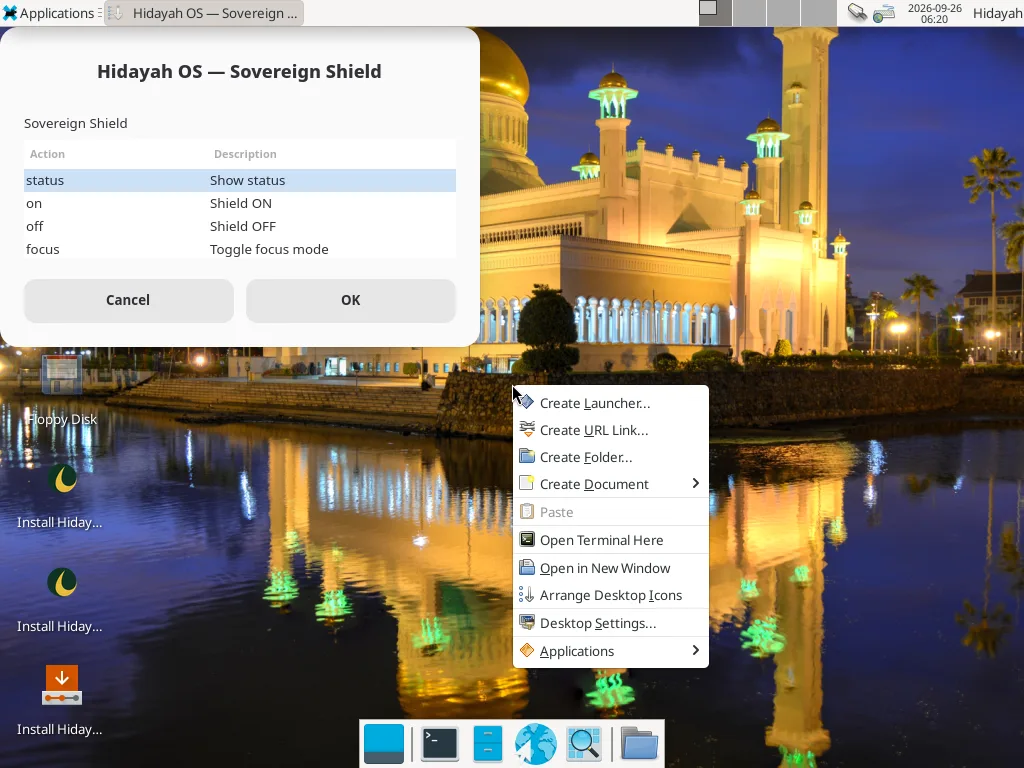The width and height of the screenshot is (1024, 768).
Task: Open the Hidayah user menu in panel
Action: coord(997,13)
